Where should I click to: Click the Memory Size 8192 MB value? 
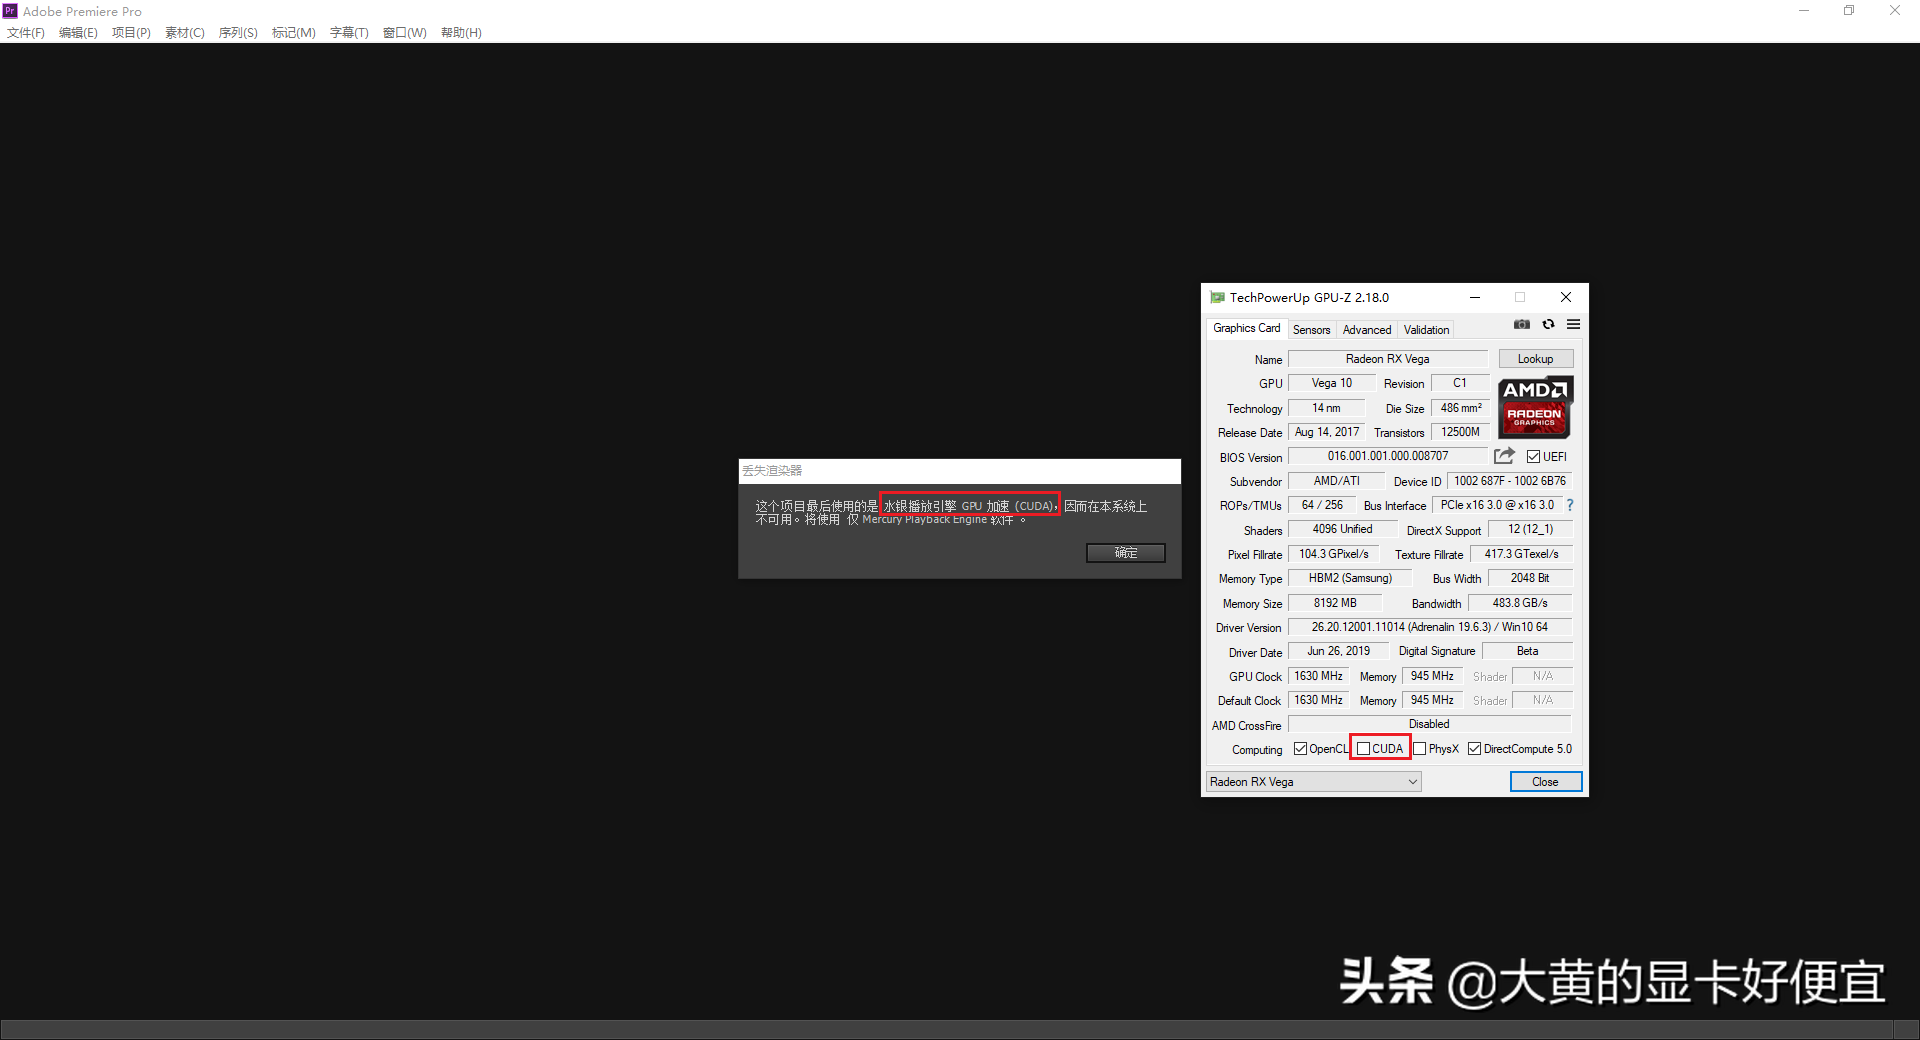coord(1335,603)
